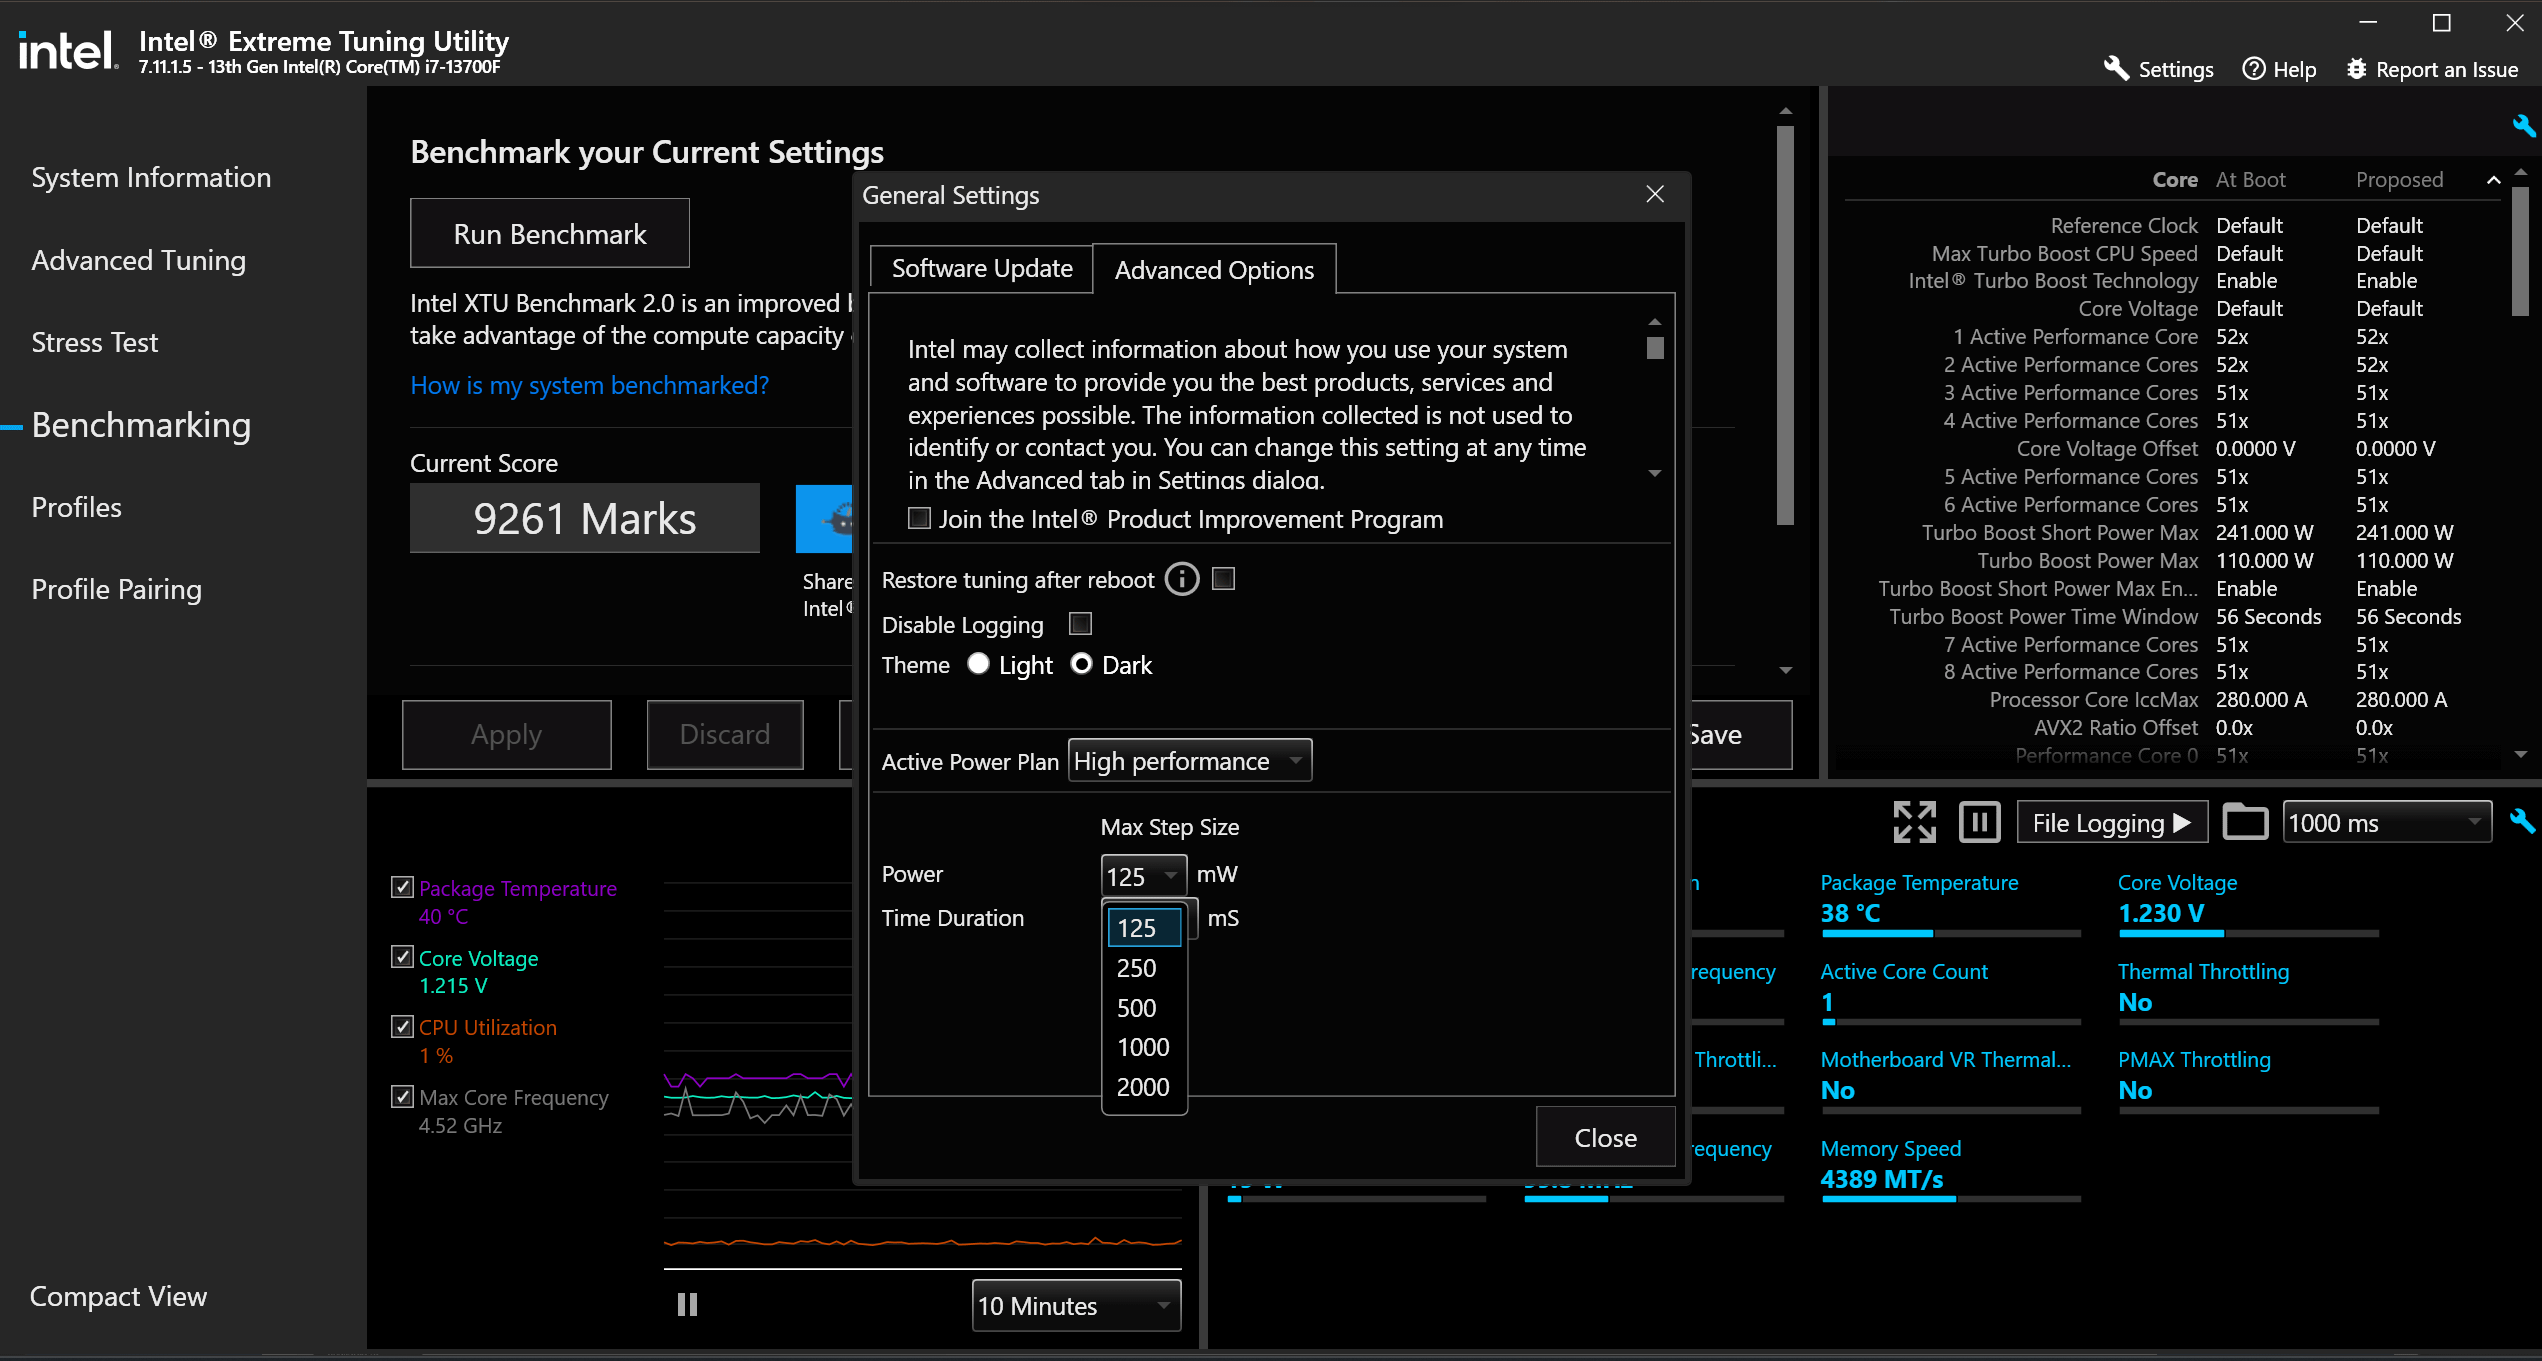Open Active Power Plan dropdown
Viewport: 2542px width, 1361px height.
click(x=1189, y=761)
